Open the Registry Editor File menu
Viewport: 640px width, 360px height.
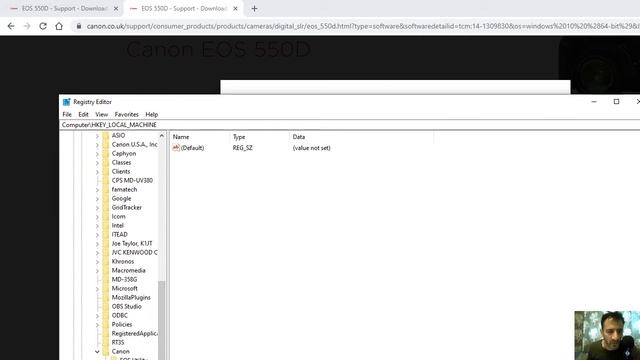(x=67, y=115)
